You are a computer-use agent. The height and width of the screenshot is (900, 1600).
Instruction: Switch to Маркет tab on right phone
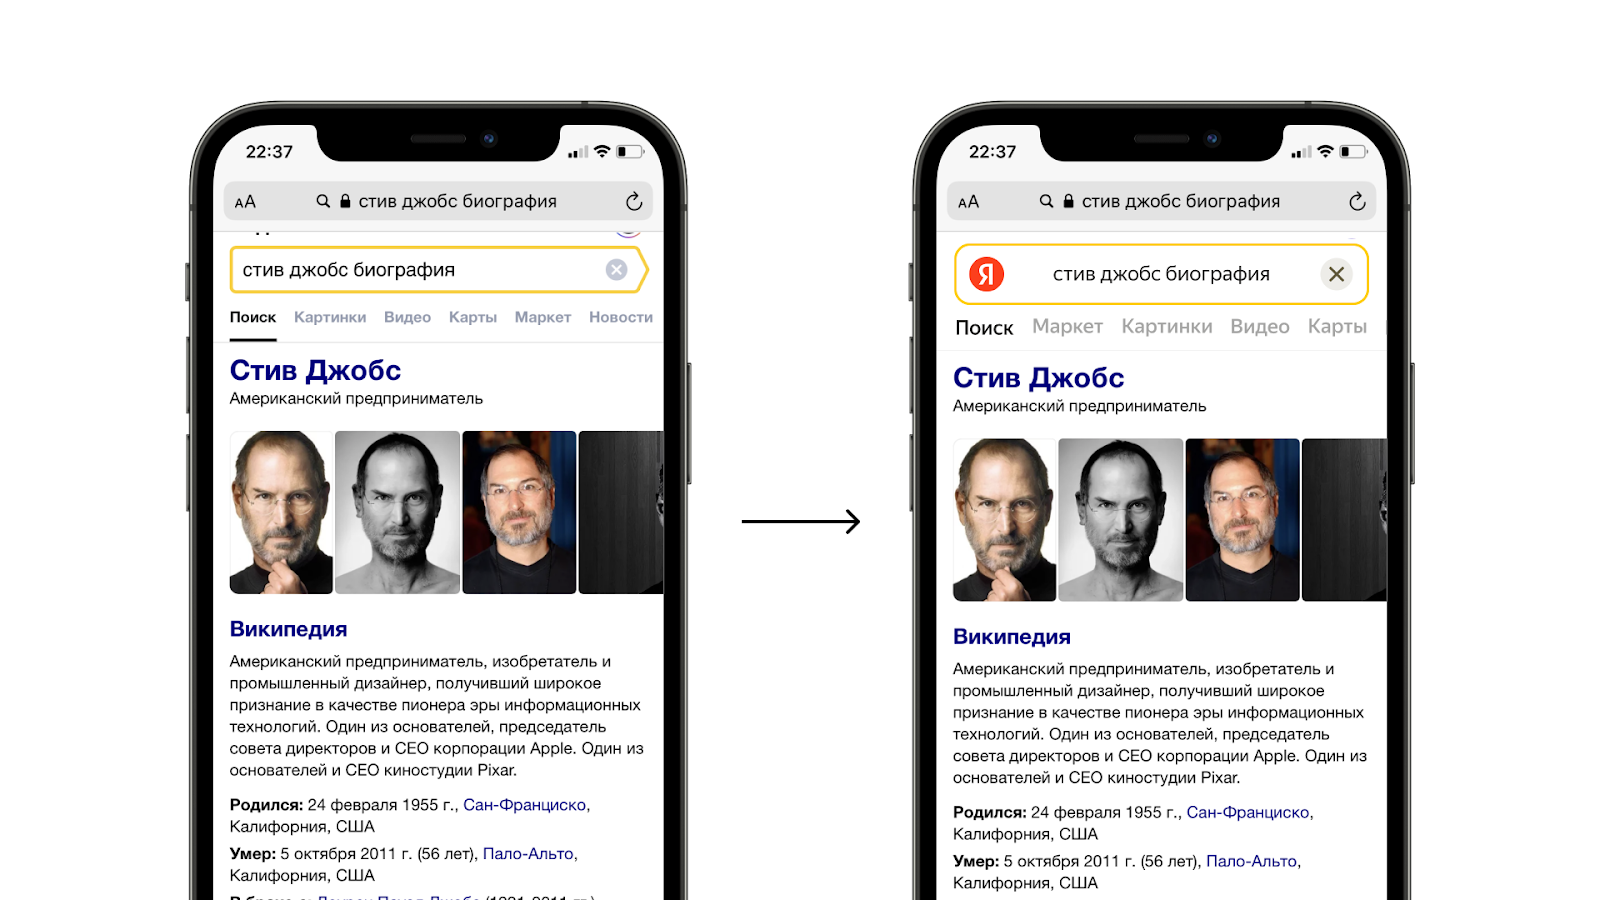click(1067, 326)
